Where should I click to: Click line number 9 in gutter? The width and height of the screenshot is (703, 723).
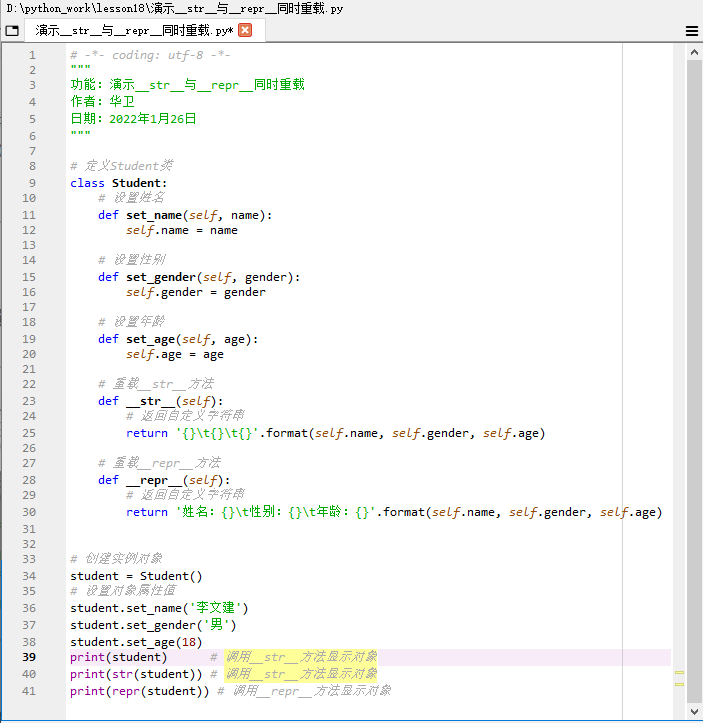pyautogui.click(x=32, y=183)
